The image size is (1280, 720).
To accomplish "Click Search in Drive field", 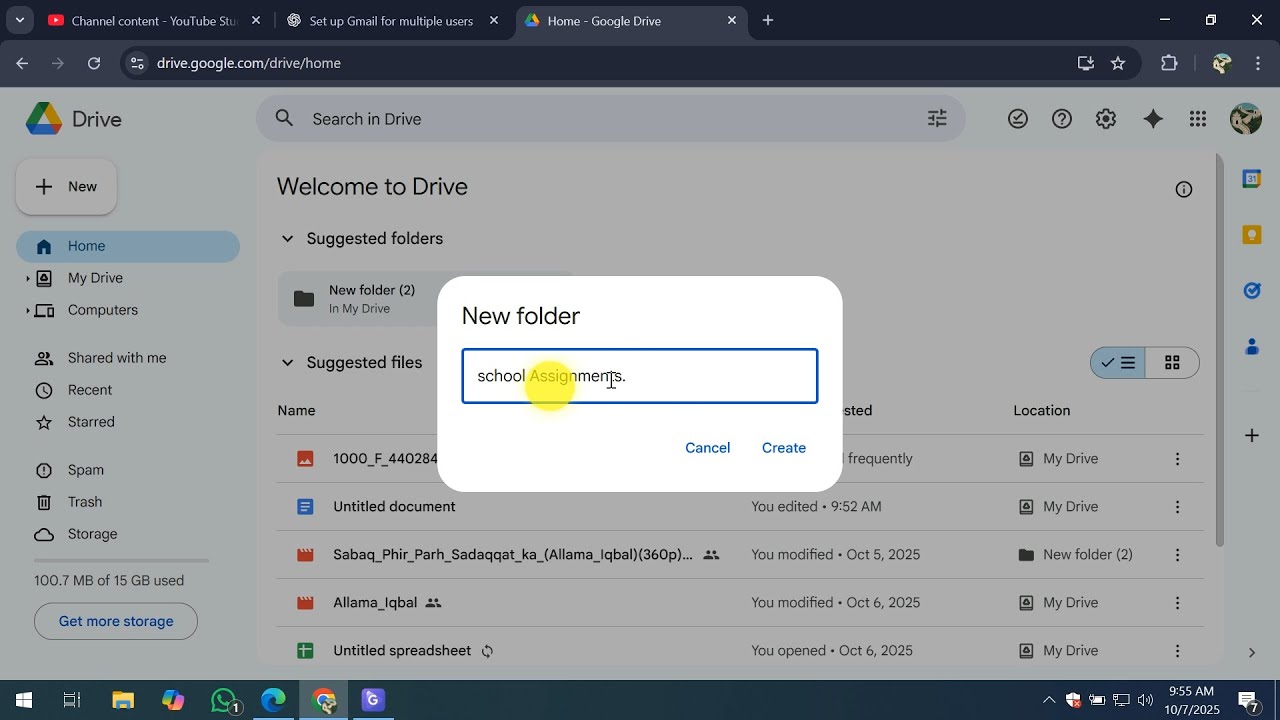I will 610,119.
